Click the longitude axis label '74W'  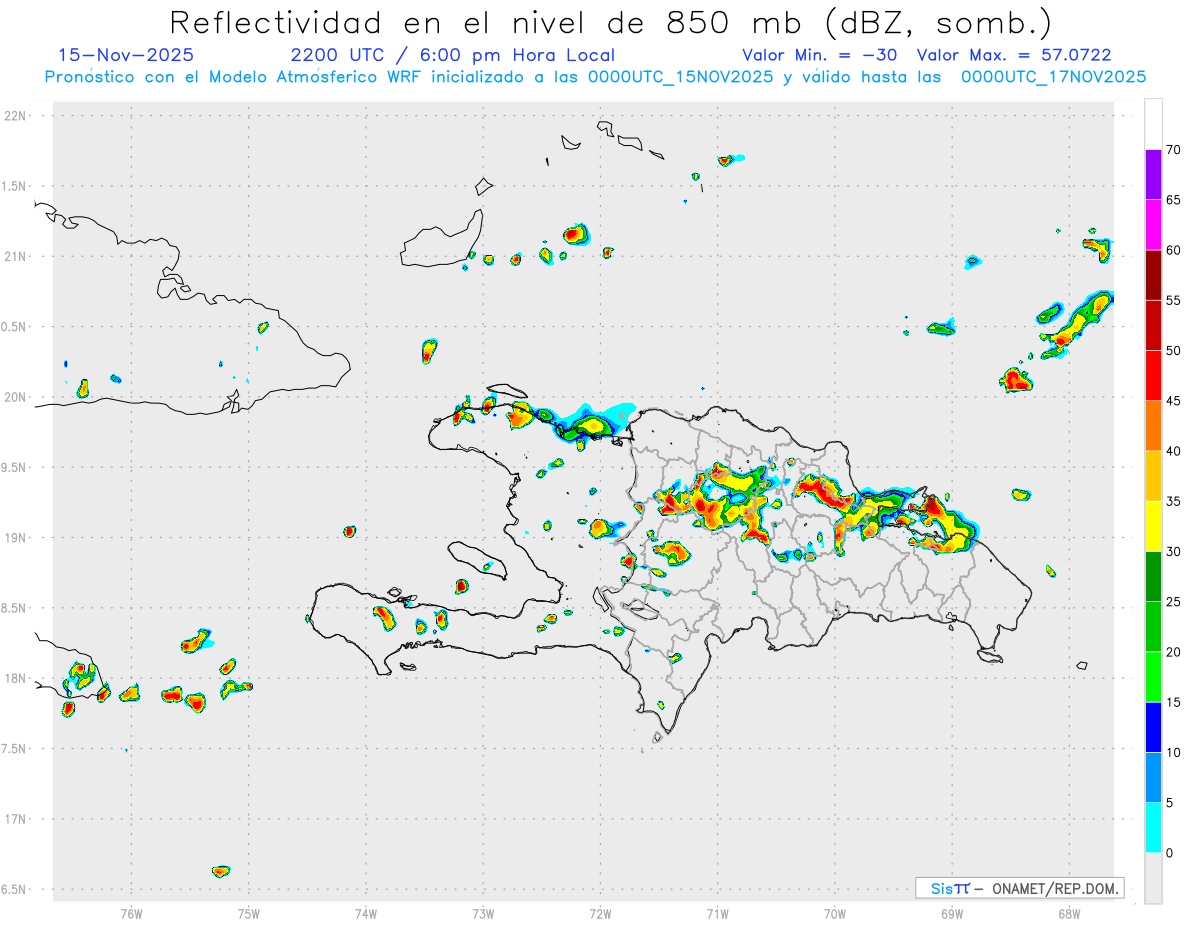pyautogui.click(x=366, y=913)
